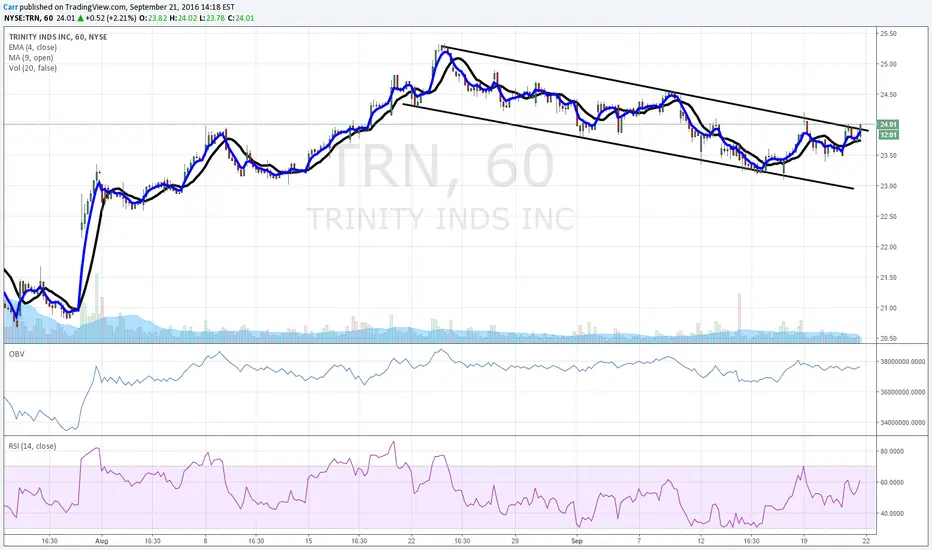This screenshot has width=932, height=550.
Task: Click the 22.50 price axis label
Action: click(888, 216)
